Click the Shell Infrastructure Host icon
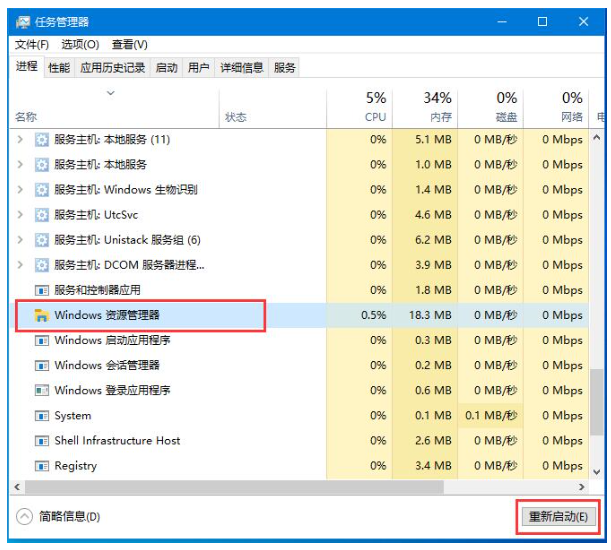 42,441
